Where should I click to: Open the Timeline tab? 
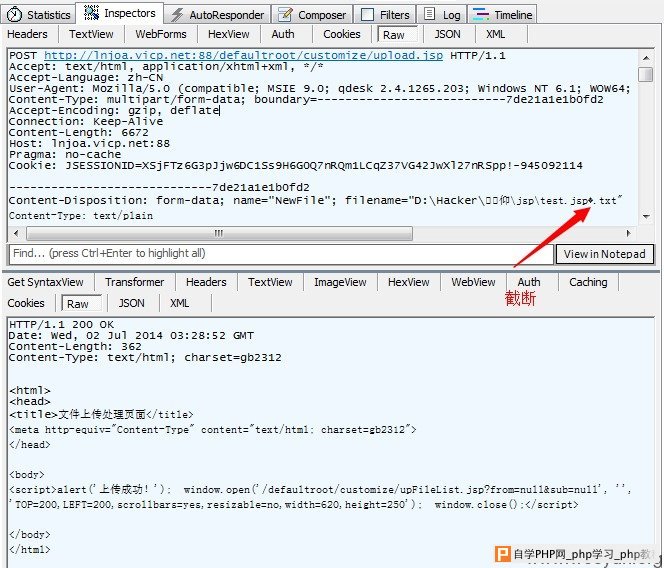click(502, 15)
